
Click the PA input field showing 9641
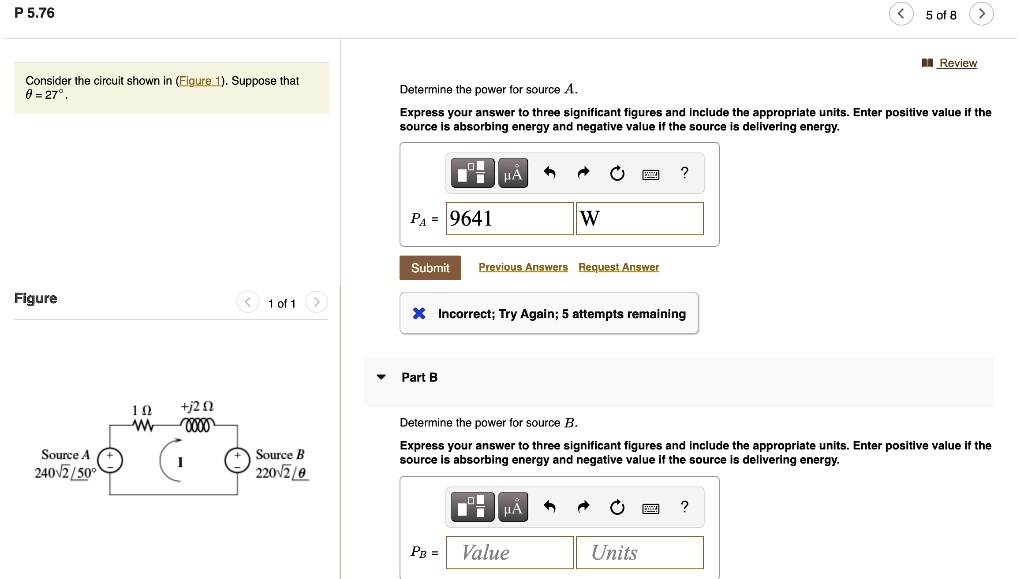pos(509,218)
